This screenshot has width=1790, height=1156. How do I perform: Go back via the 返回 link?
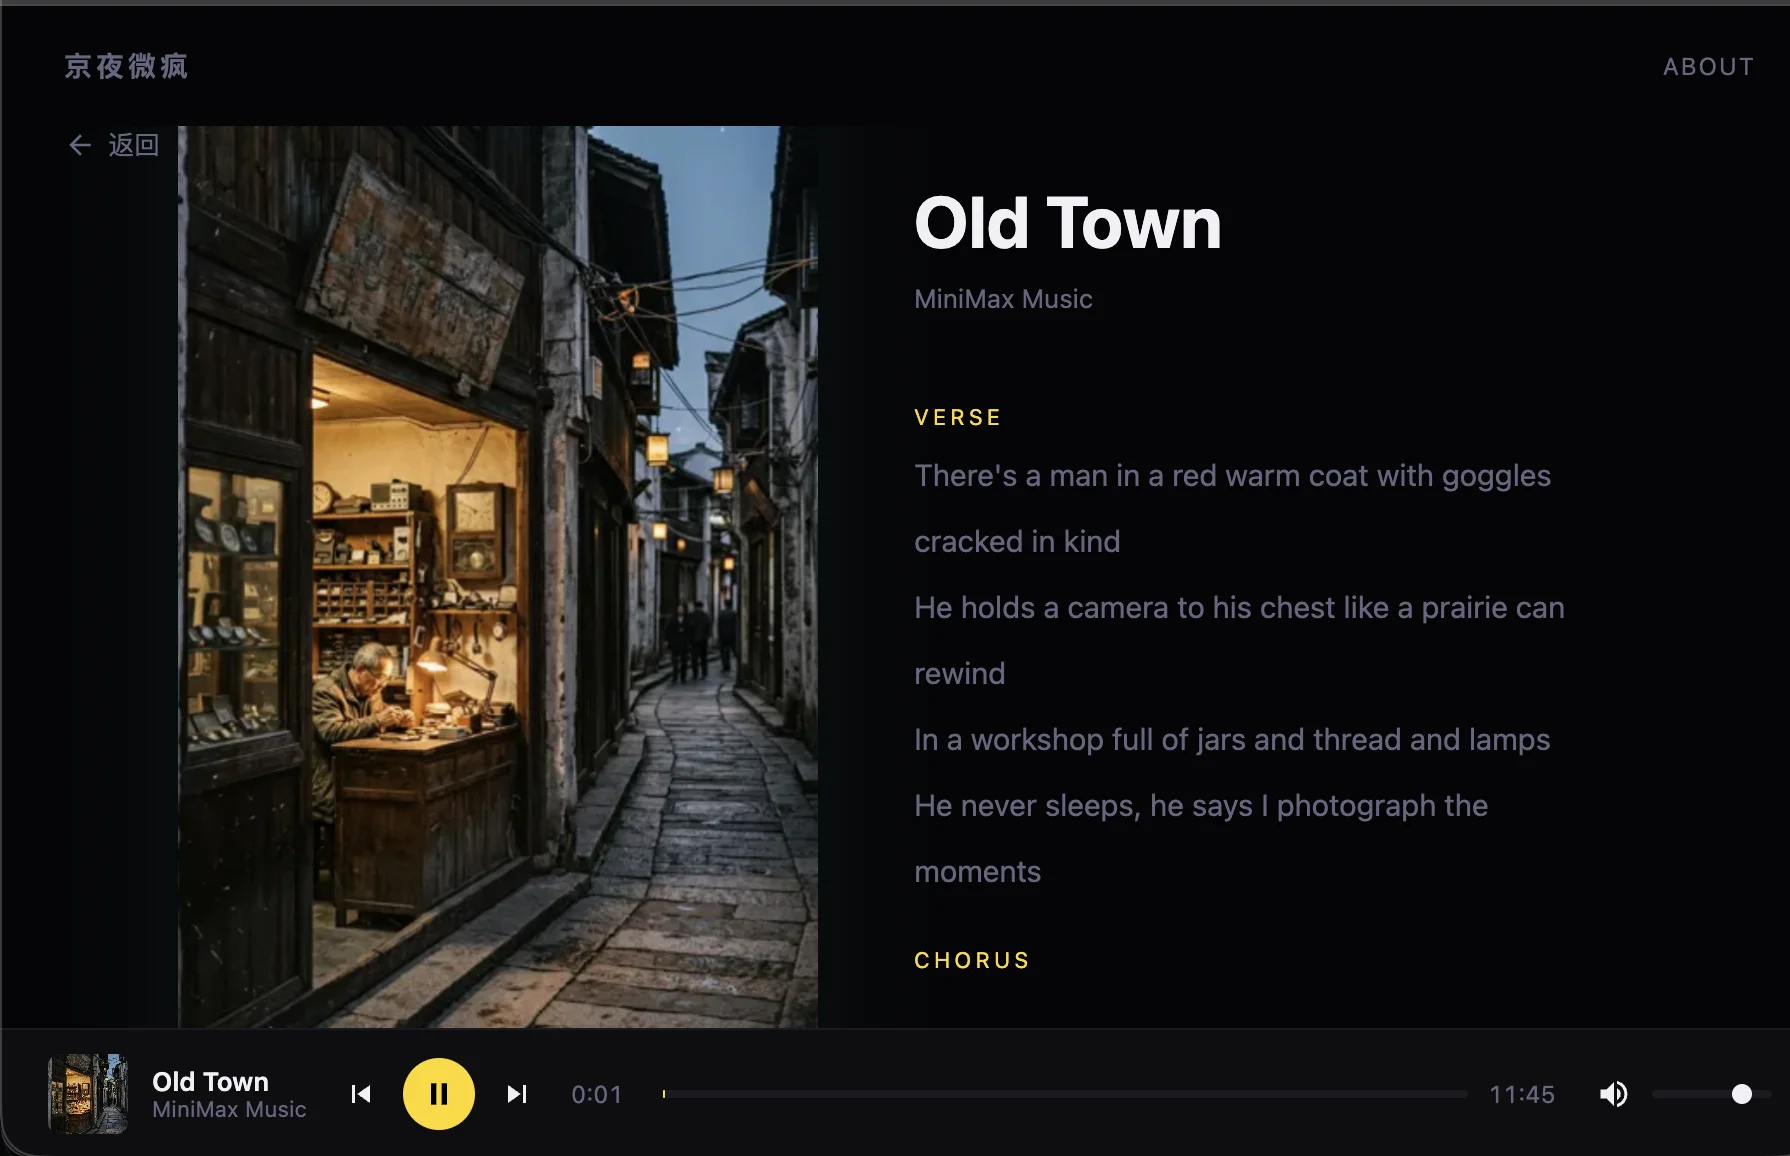133,146
